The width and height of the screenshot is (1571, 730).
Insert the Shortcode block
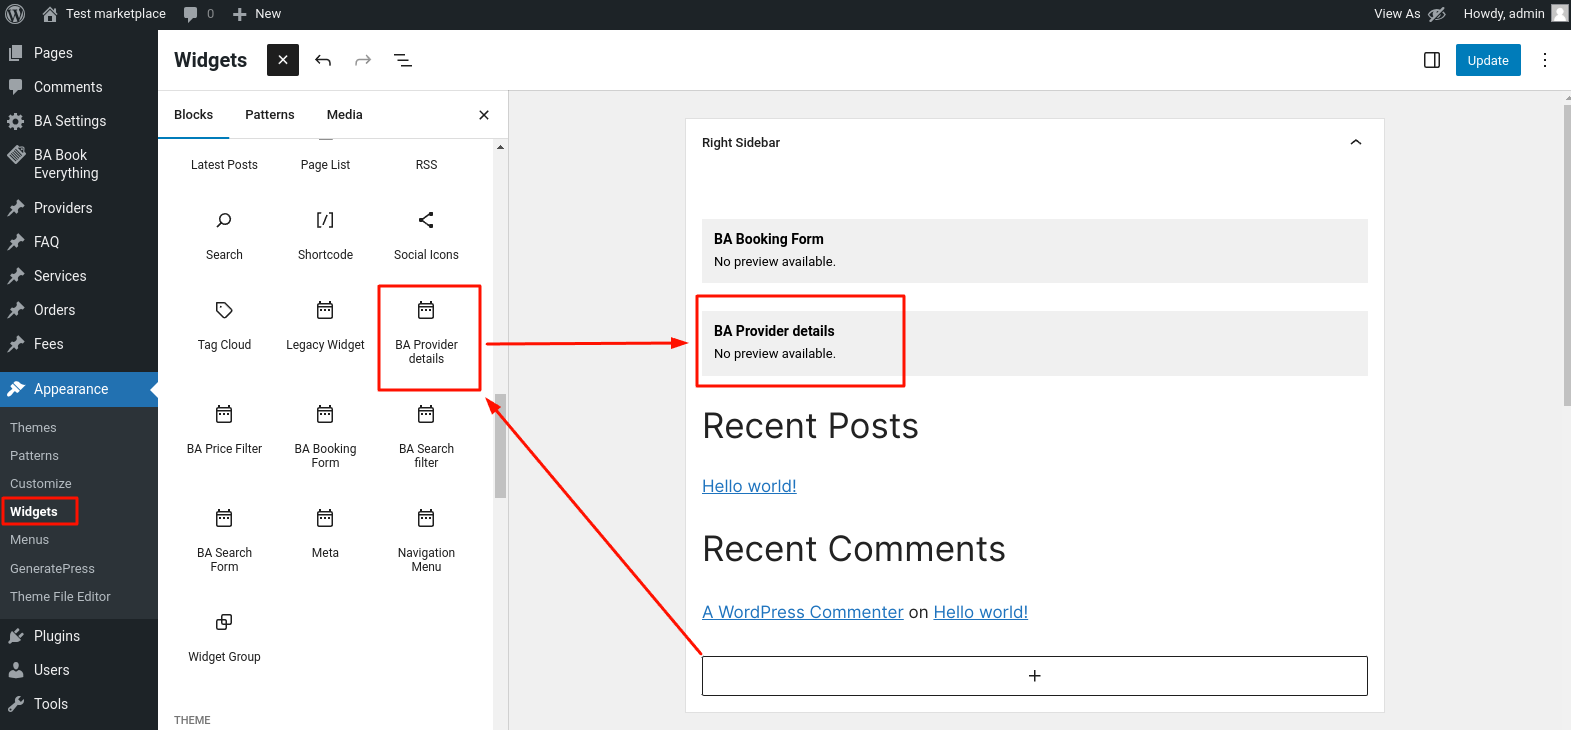tap(325, 236)
